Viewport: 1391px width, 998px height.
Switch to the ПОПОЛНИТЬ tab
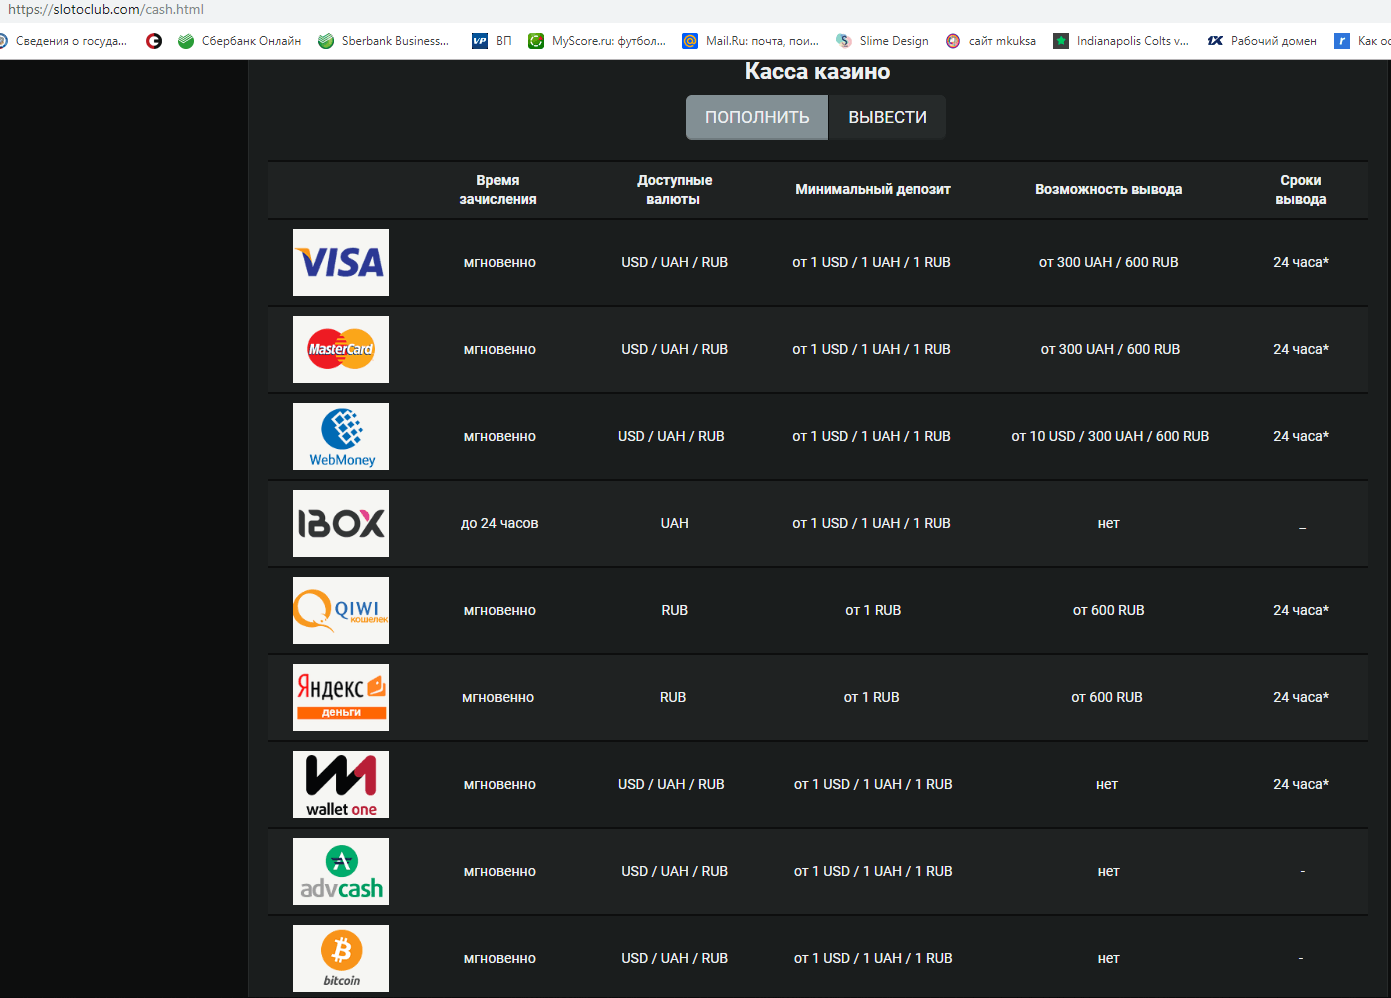point(757,117)
